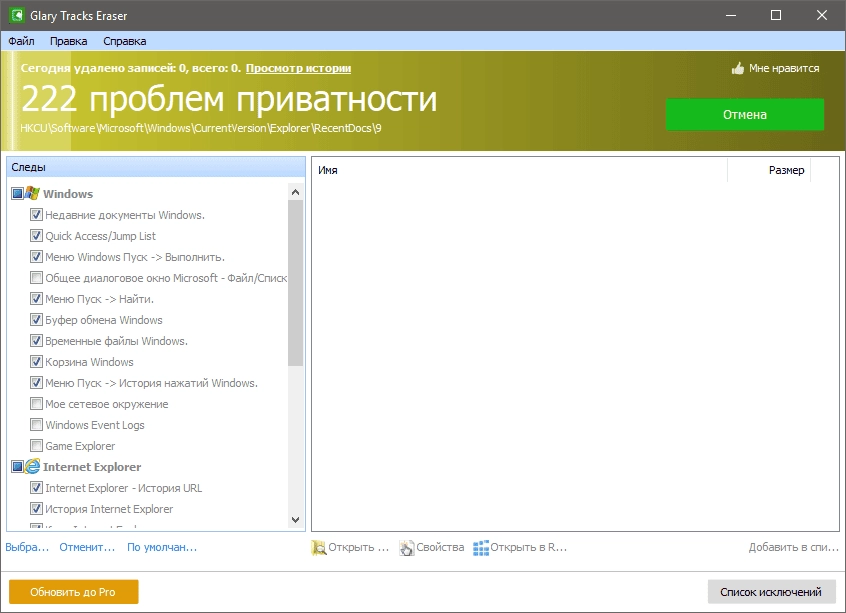Click tree scrollbar down arrow
Image resolution: width=846 pixels, height=613 pixels.
(x=295, y=520)
